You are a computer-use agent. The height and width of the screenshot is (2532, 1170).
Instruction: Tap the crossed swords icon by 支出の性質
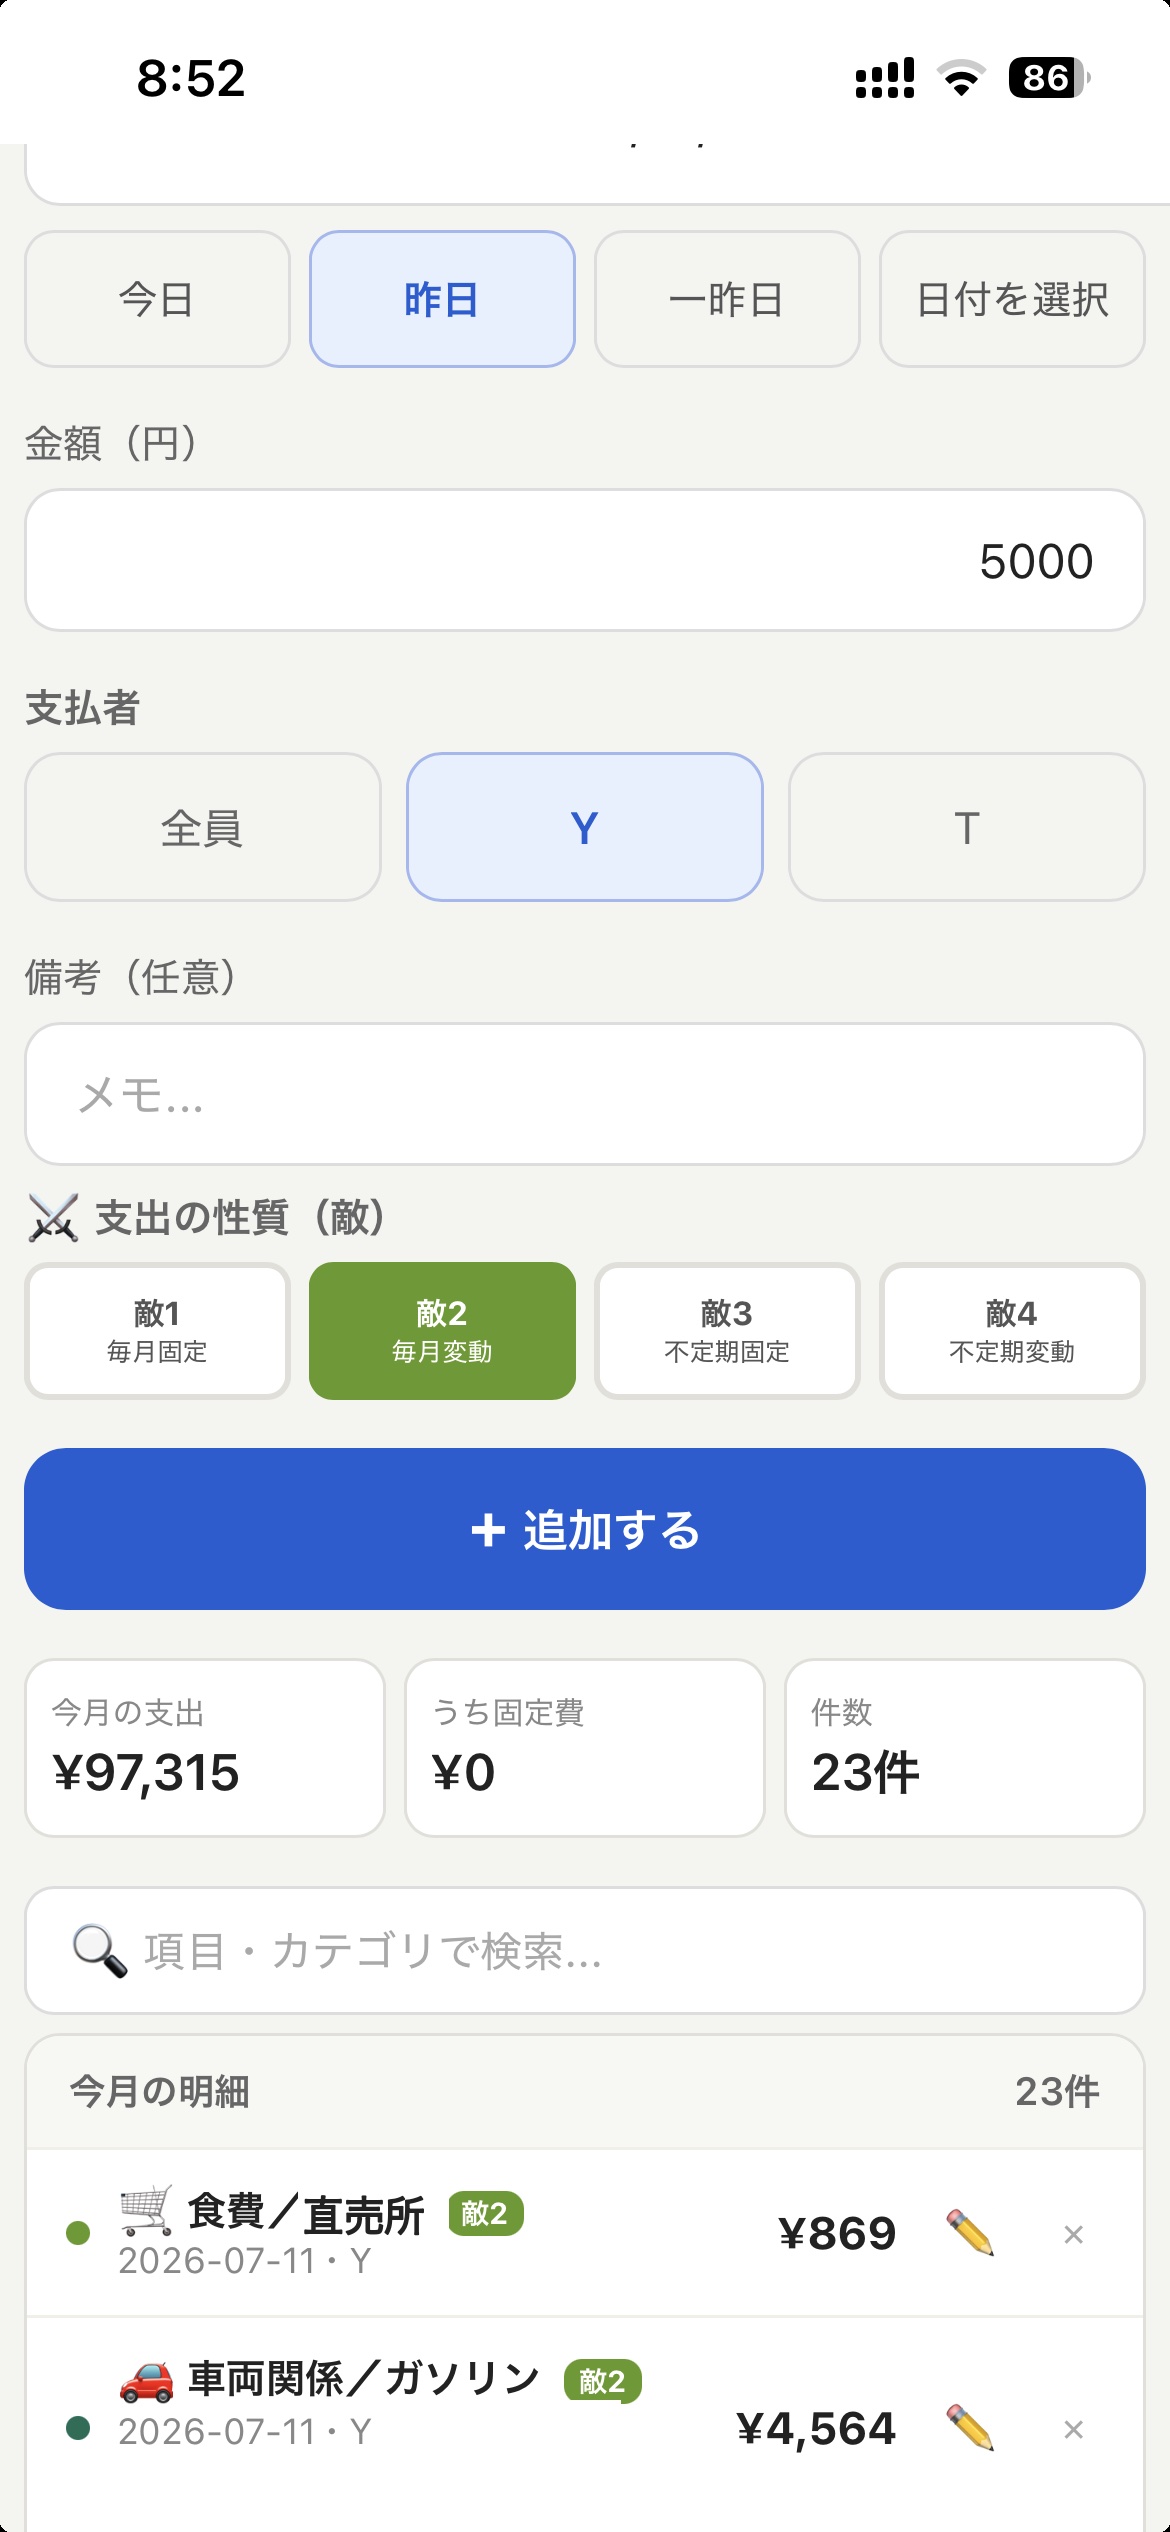click(x=53, y=1219)
